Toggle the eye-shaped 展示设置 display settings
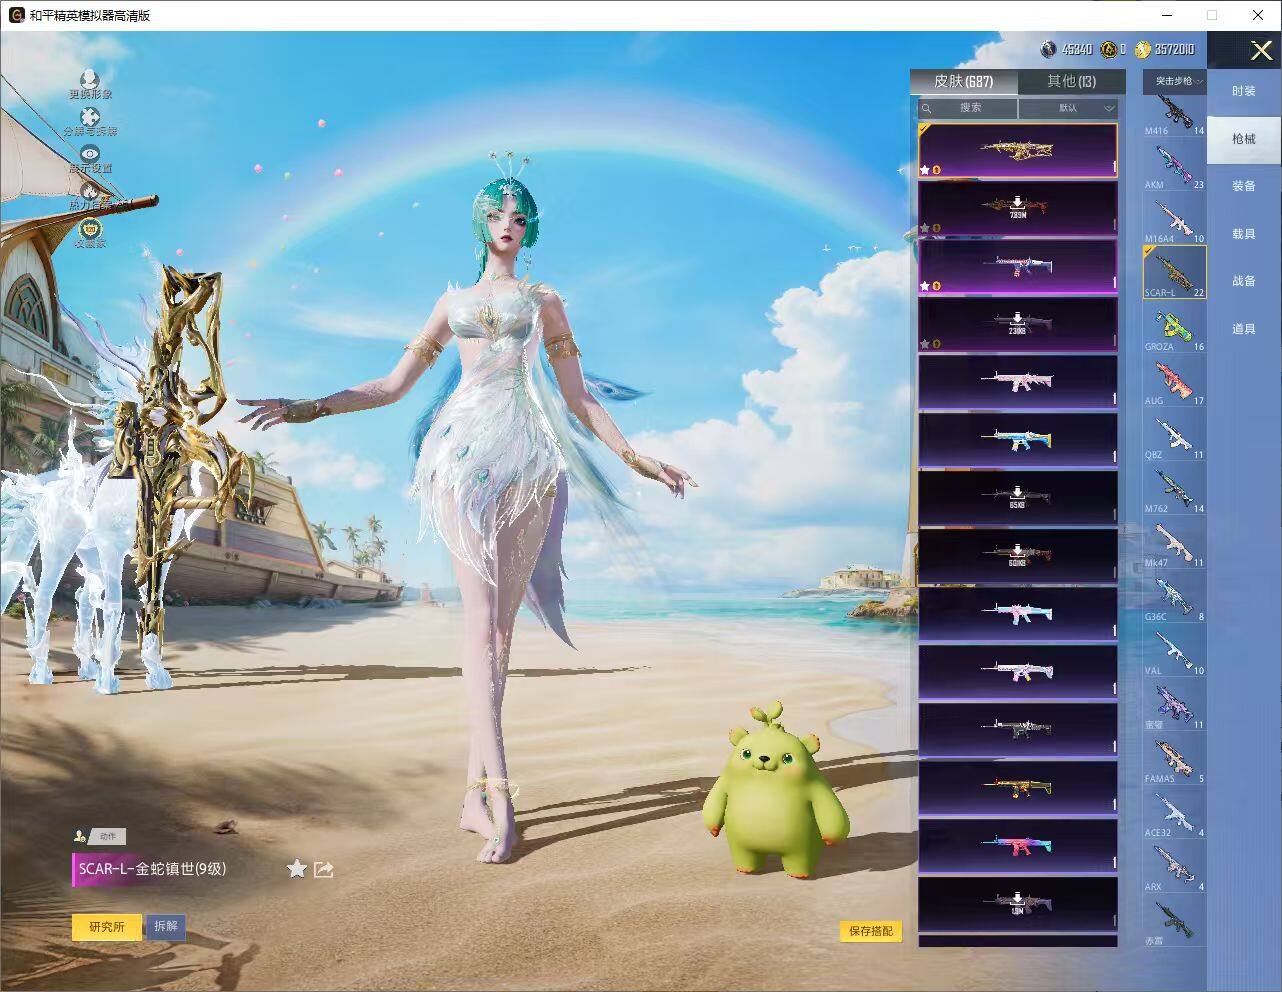The image size is (1282, 992). (90, 154)
